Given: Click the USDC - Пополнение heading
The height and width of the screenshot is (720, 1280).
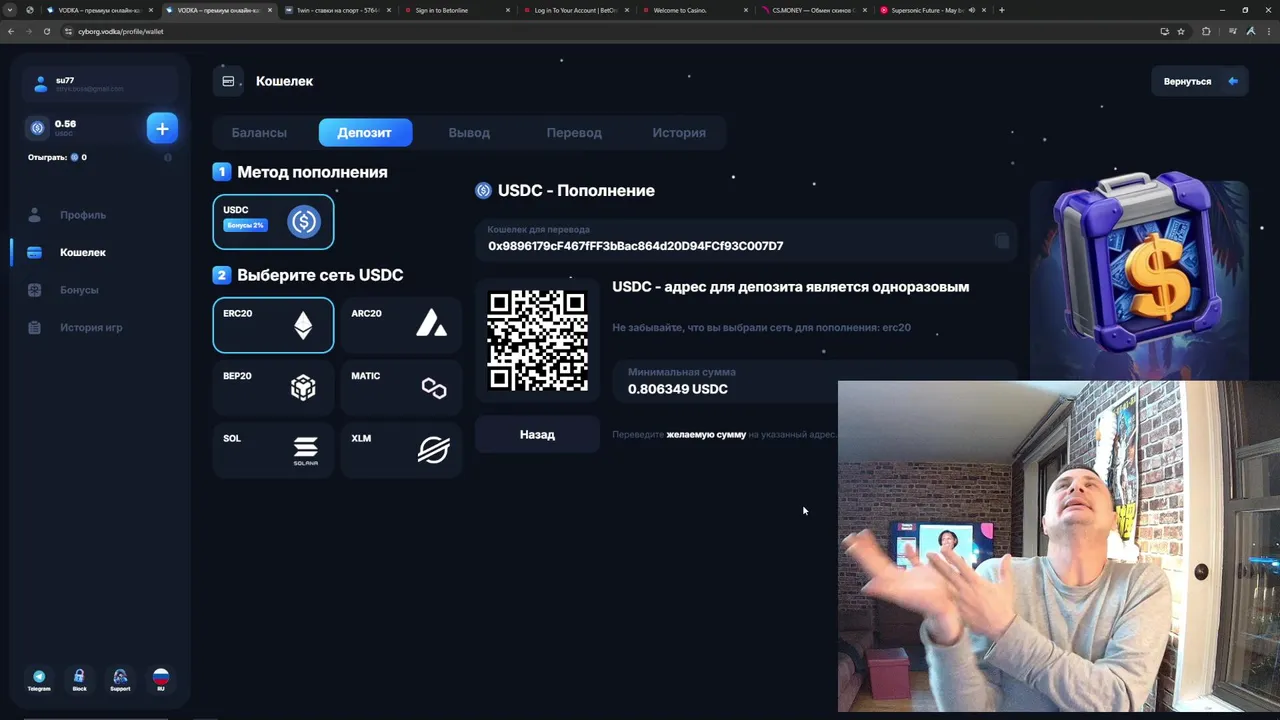Looking at the screenshot, I should coord(576,190).
